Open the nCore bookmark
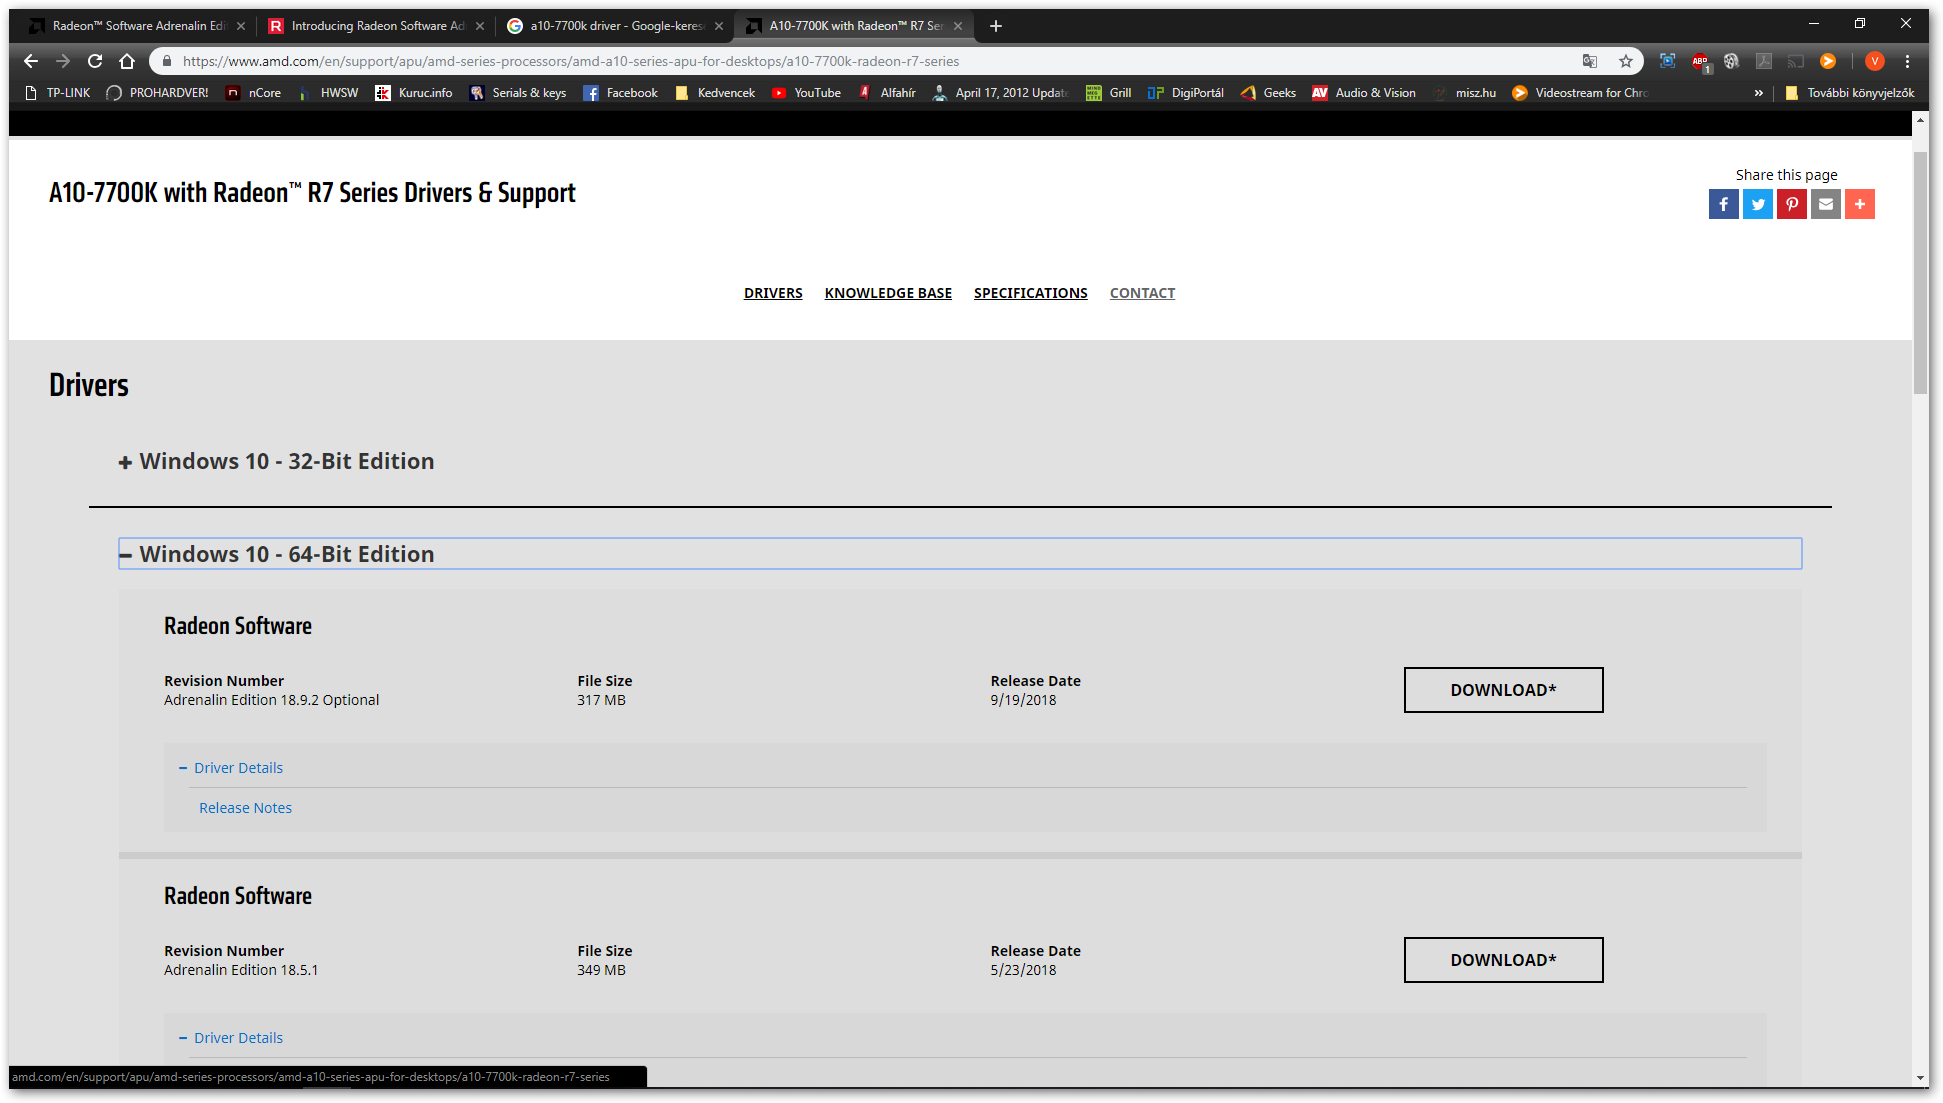The height and width of the screenshot is (1103, 1943). pos(254,93)
